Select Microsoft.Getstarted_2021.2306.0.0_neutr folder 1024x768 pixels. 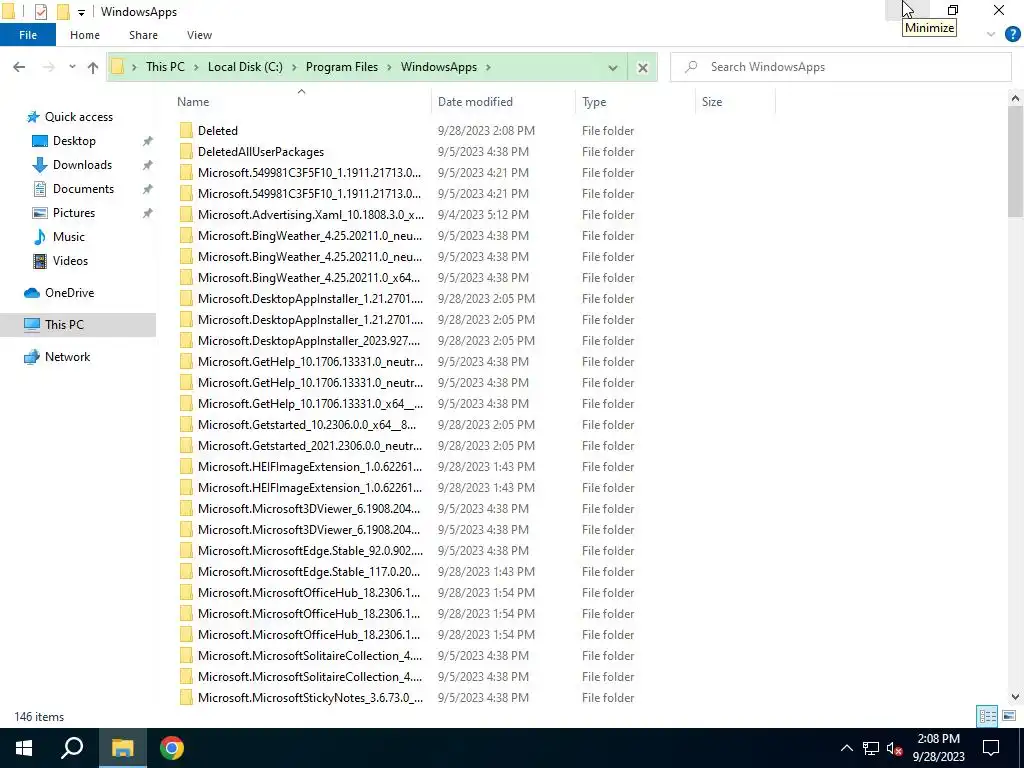(x=310, y=445)
